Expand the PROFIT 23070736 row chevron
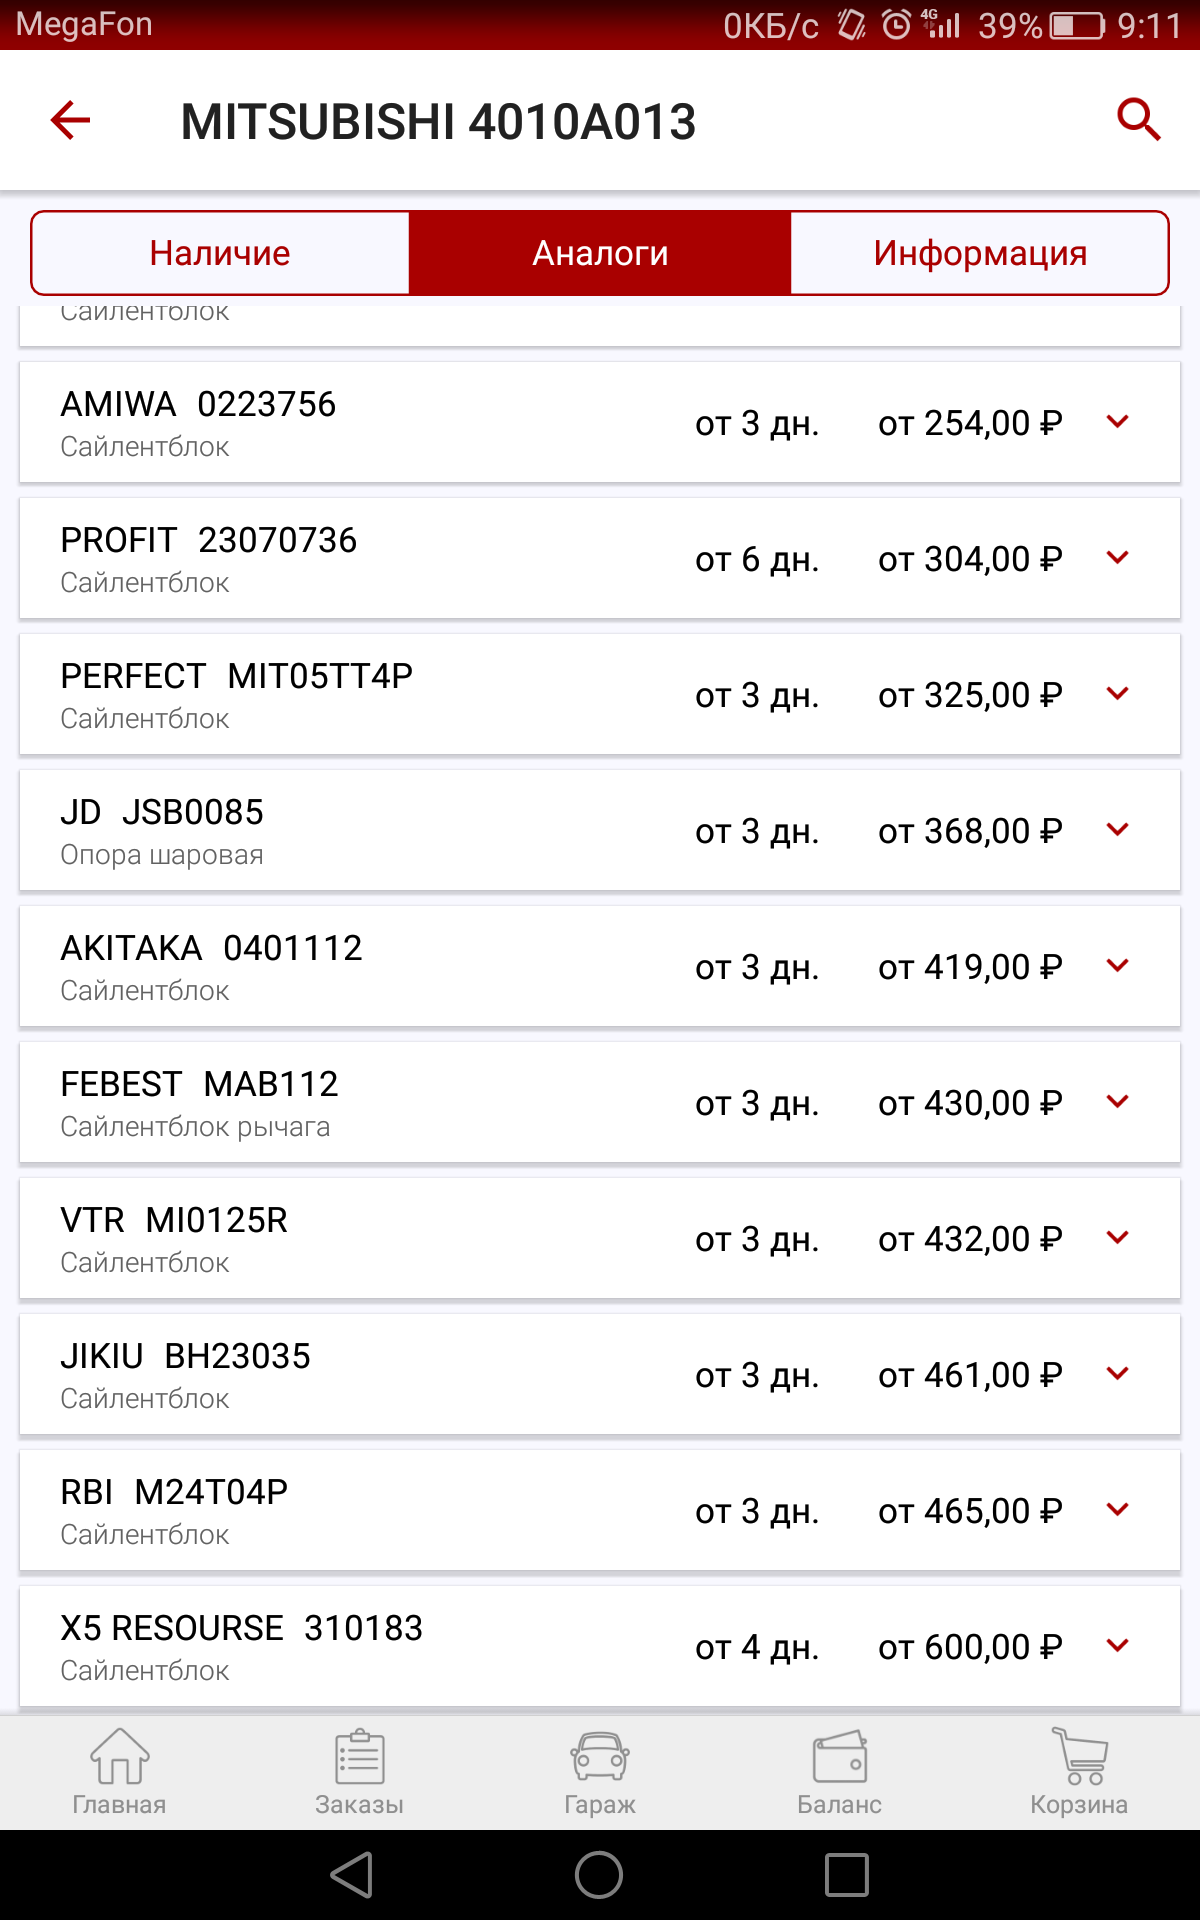 1118,558
